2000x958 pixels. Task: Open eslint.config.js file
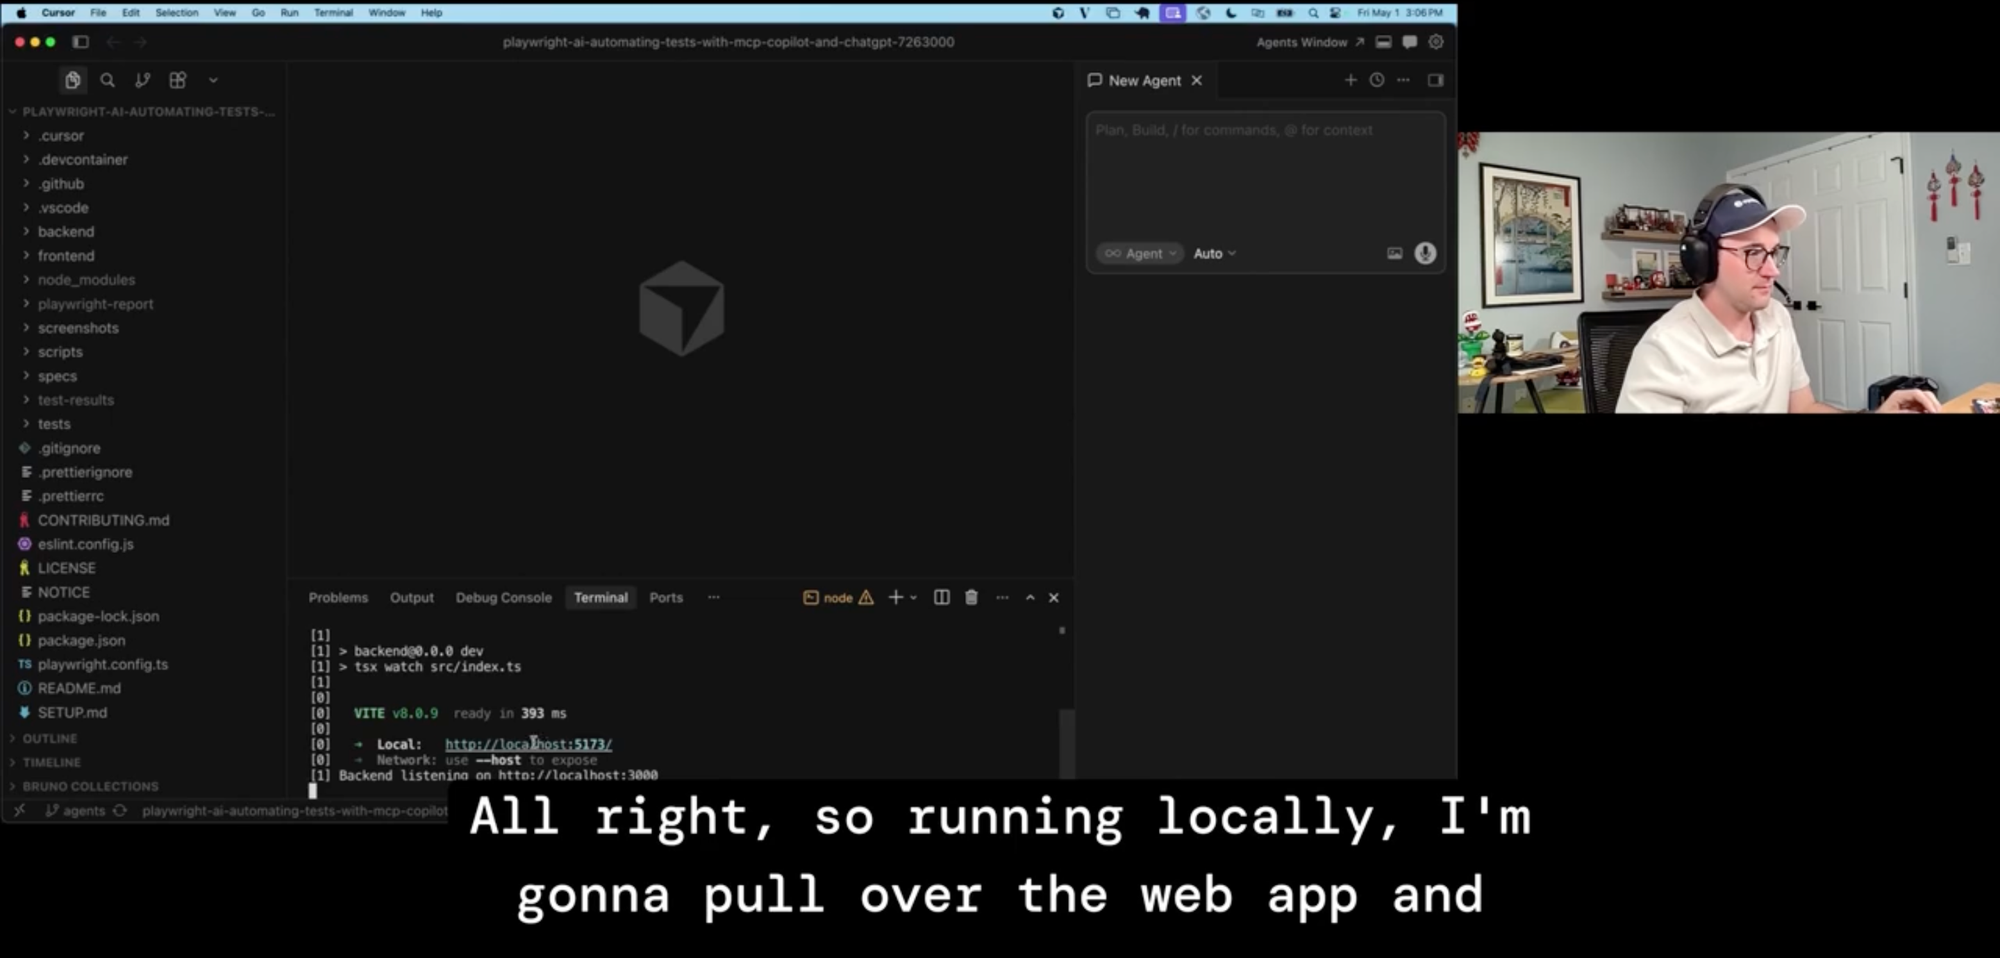click(144, 544)
